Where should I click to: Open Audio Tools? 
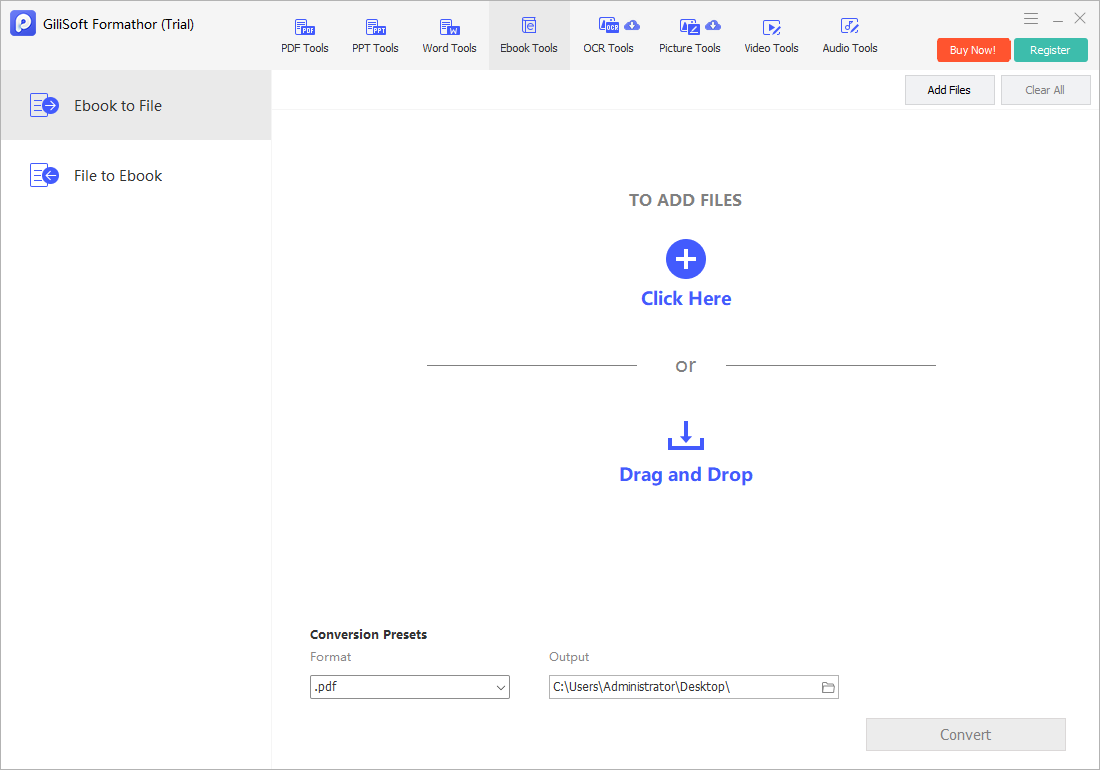850,36
